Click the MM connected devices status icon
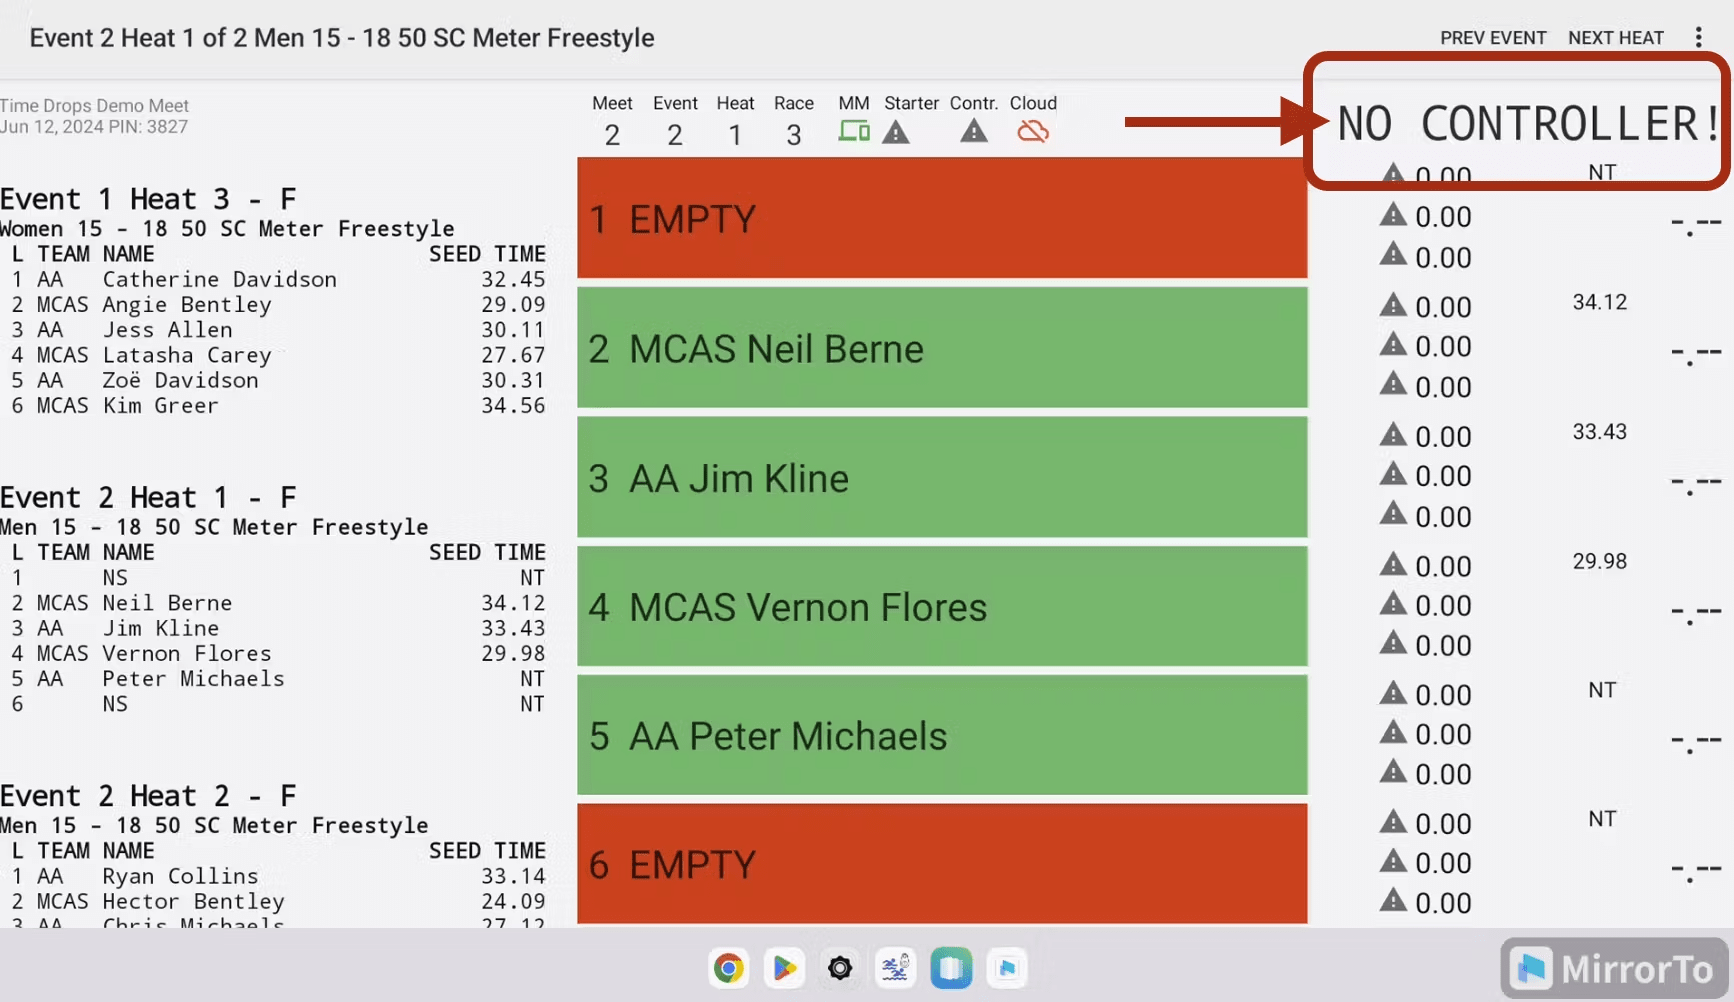Image resolution: width=1734 pixels, height=1002 pixels. pos(853,131)
